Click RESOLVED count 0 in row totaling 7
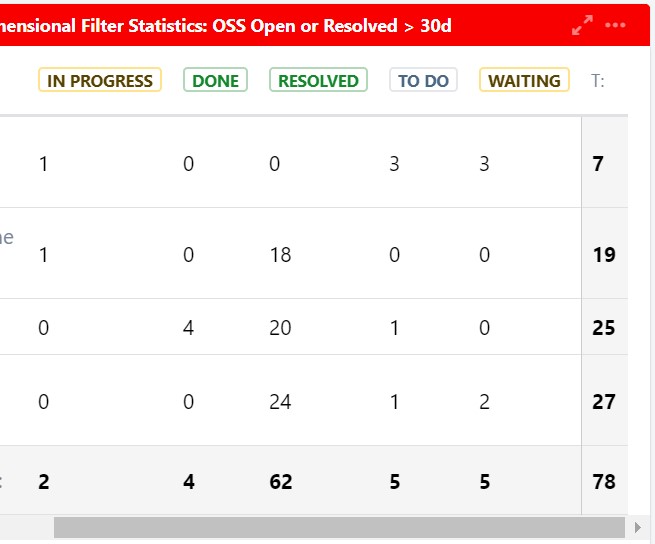Viewport: 655px width, 544px height. 274,163
